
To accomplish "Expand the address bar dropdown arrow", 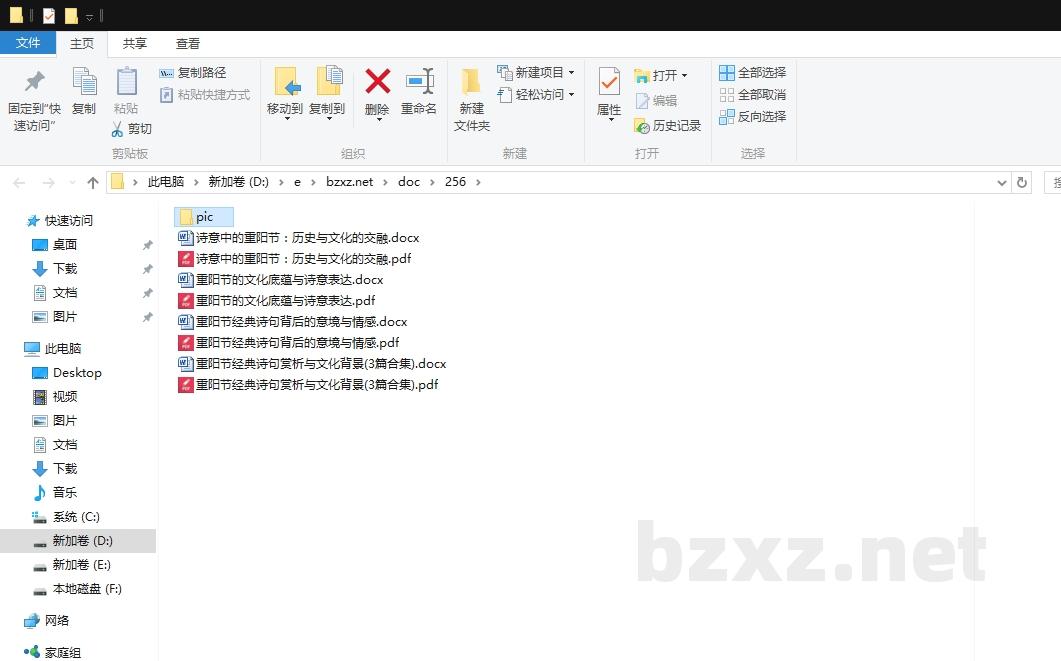I will click(1003, 182).
